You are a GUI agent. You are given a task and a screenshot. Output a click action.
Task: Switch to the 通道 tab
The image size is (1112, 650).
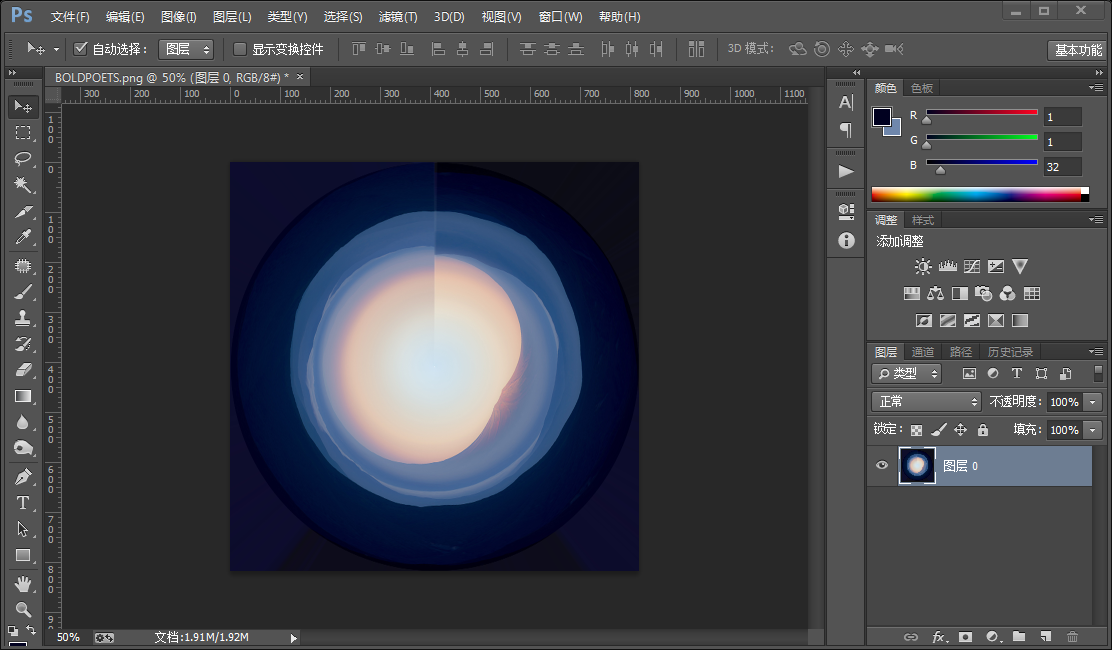click(923, 352)
